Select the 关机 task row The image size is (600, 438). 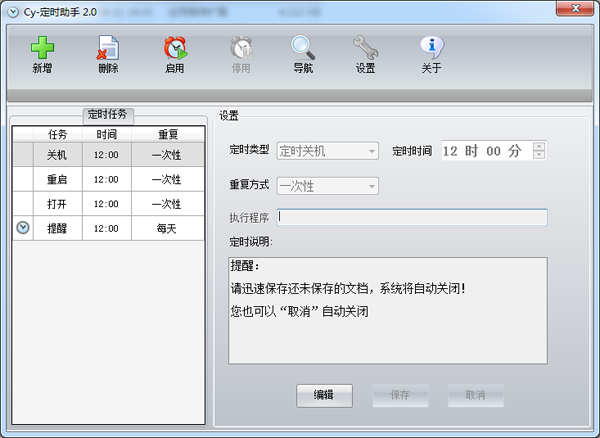pos(109,155)
